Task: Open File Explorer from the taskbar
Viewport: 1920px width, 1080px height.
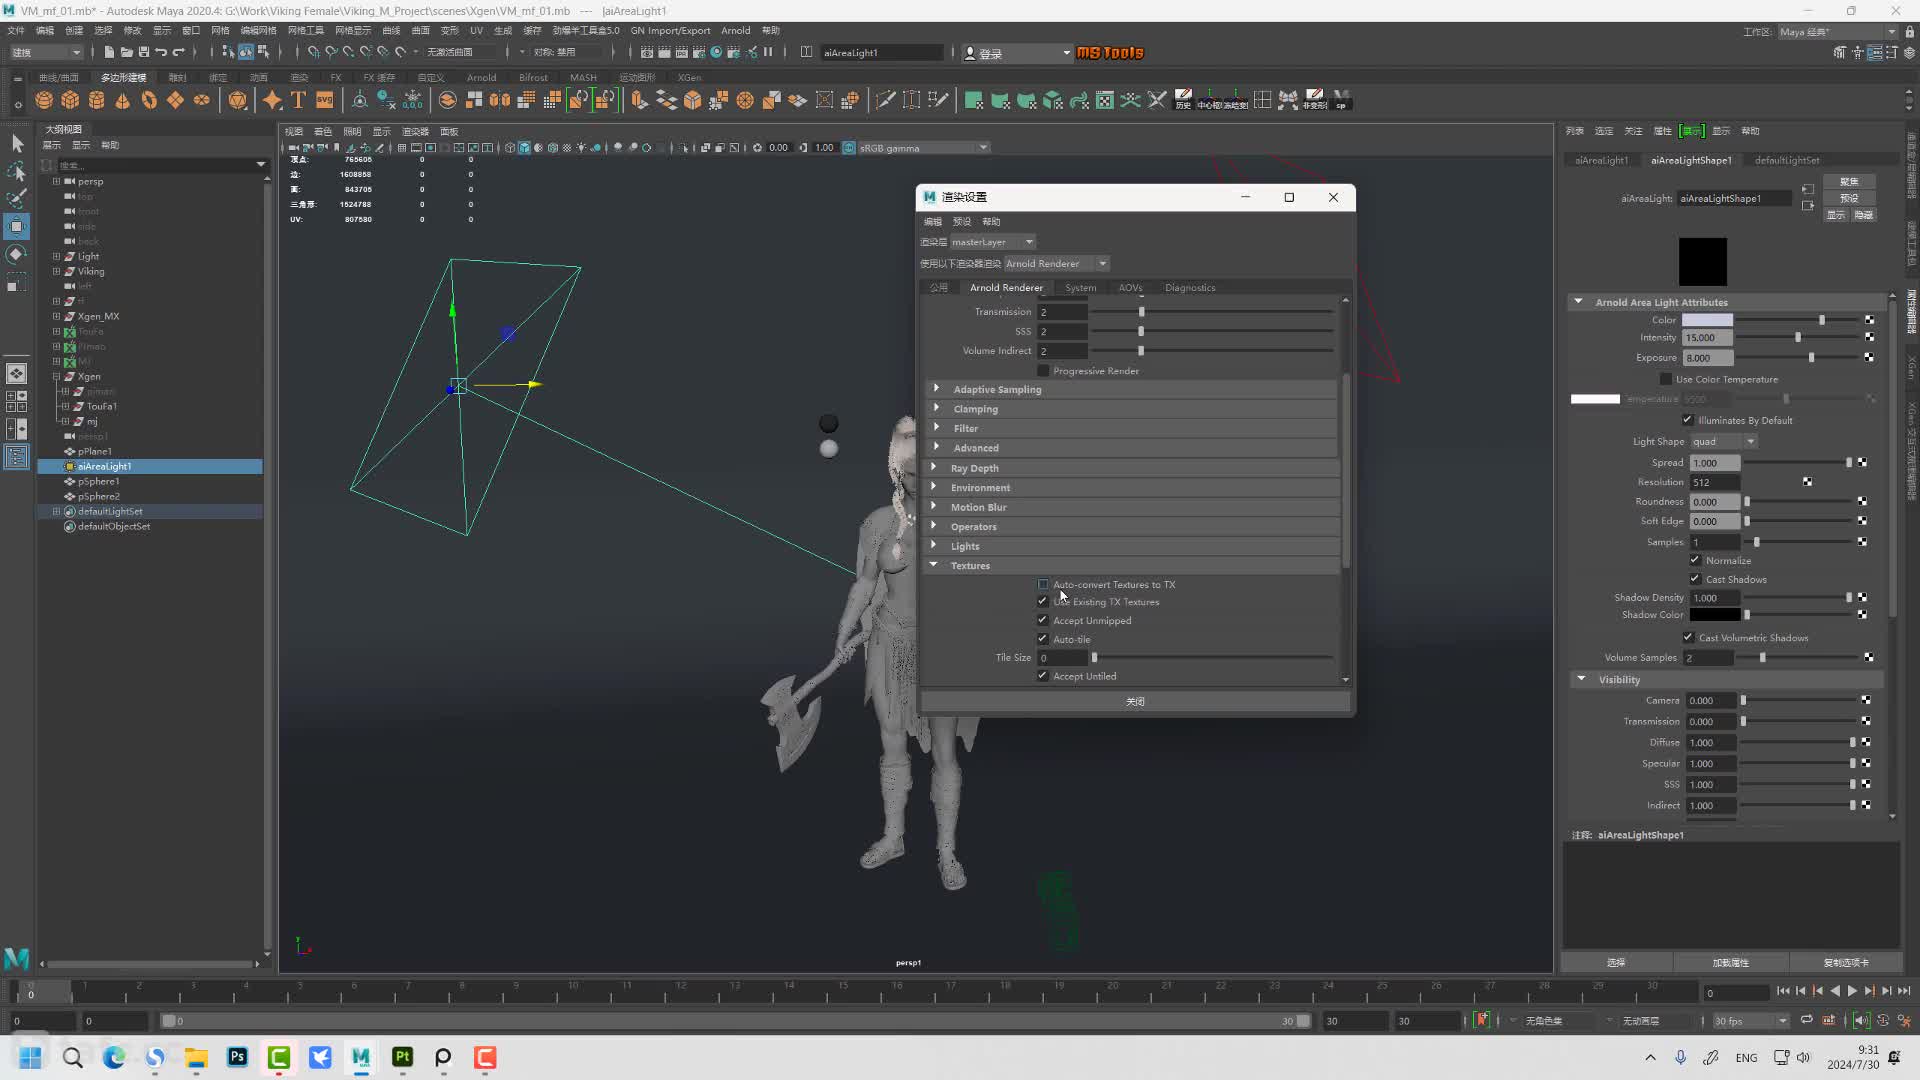Action: point(196,1058)
